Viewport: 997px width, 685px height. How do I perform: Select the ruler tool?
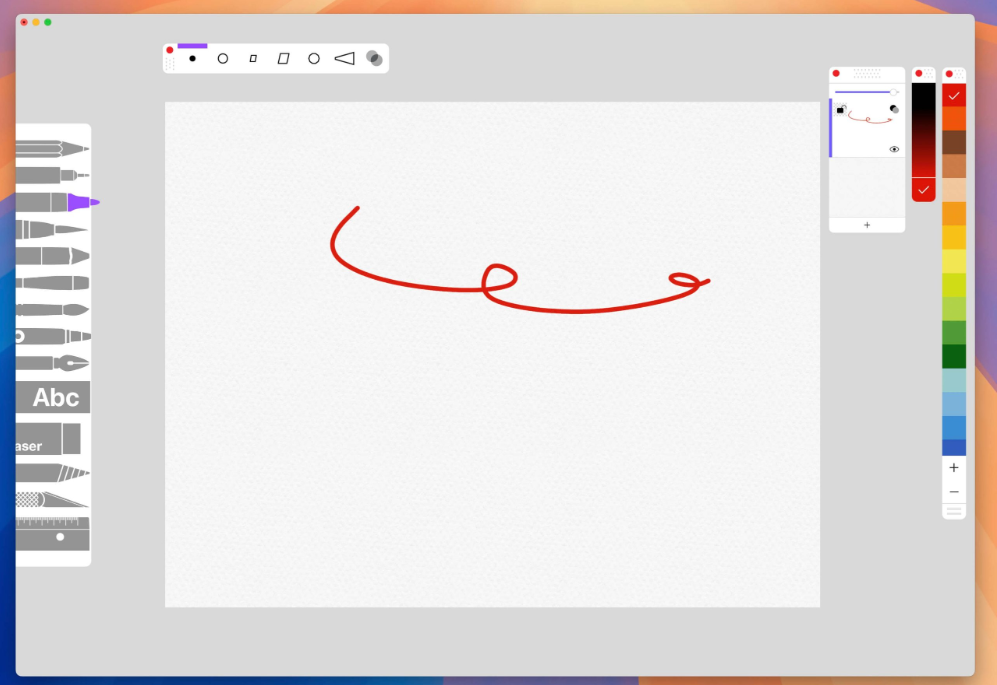tap(52, 534)
